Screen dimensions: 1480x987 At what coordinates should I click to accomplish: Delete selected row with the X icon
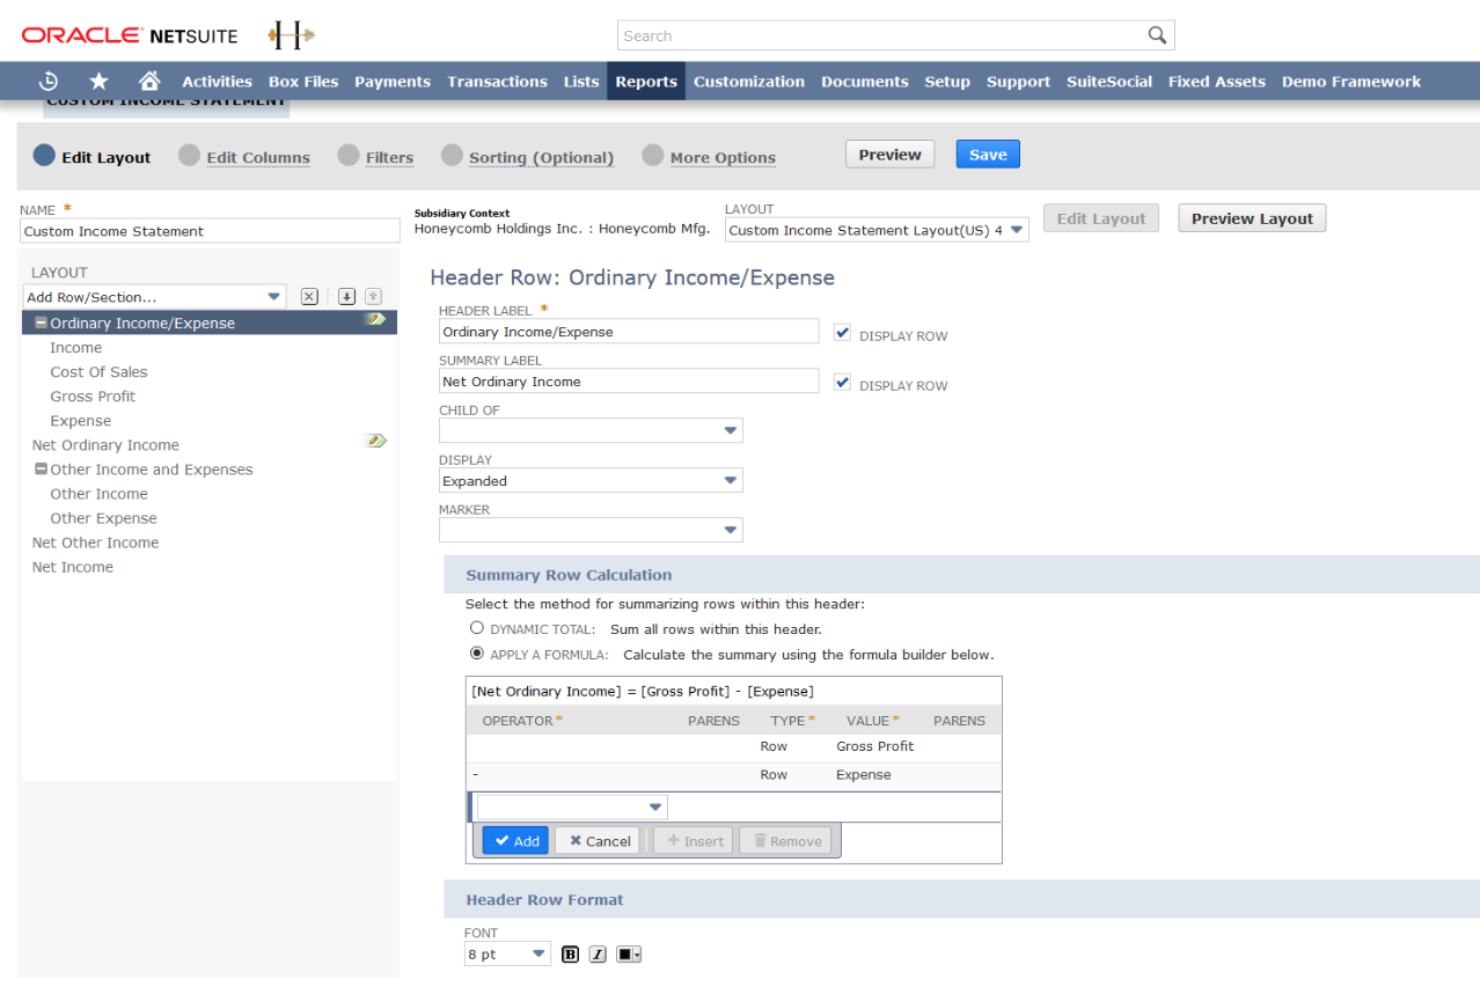point(309,296)
